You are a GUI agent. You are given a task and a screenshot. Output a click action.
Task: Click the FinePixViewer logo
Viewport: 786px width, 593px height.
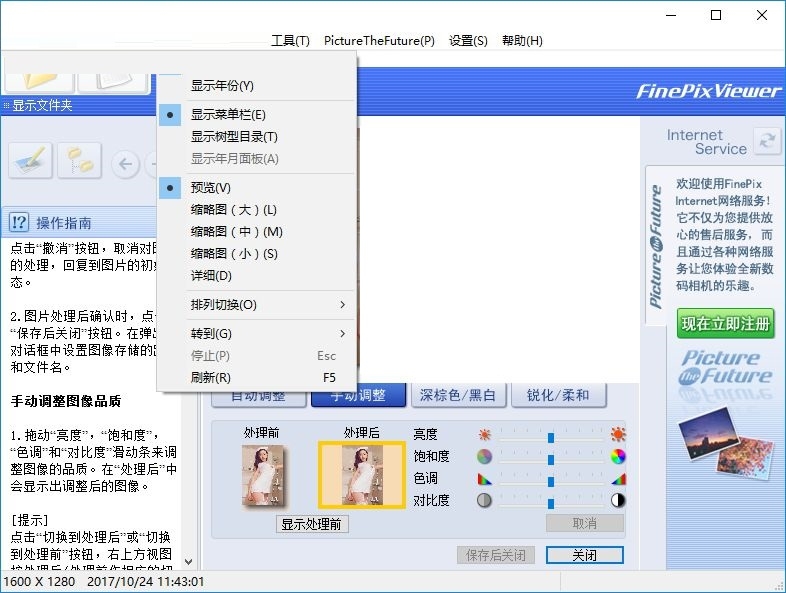[708, 91]
